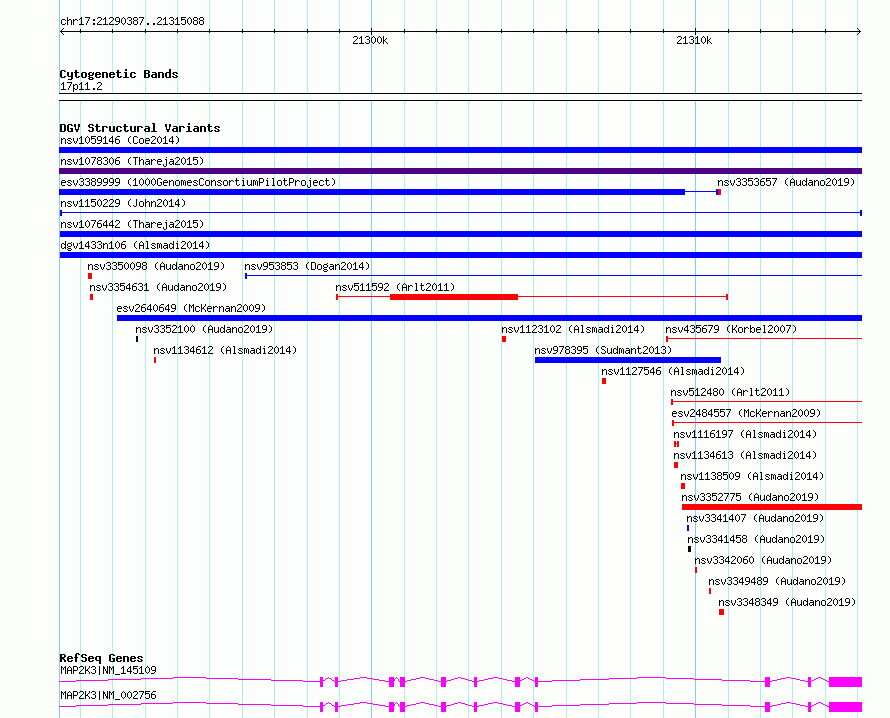Click the red marker under nsv3354631
890x718 pixels.
(91, 297)
